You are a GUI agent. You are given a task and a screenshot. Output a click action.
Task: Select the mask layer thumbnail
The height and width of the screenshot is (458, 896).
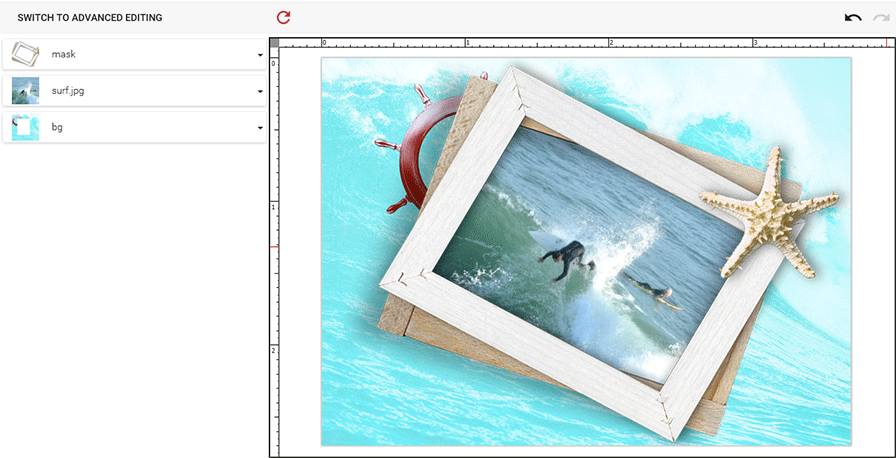coord(26,54)
